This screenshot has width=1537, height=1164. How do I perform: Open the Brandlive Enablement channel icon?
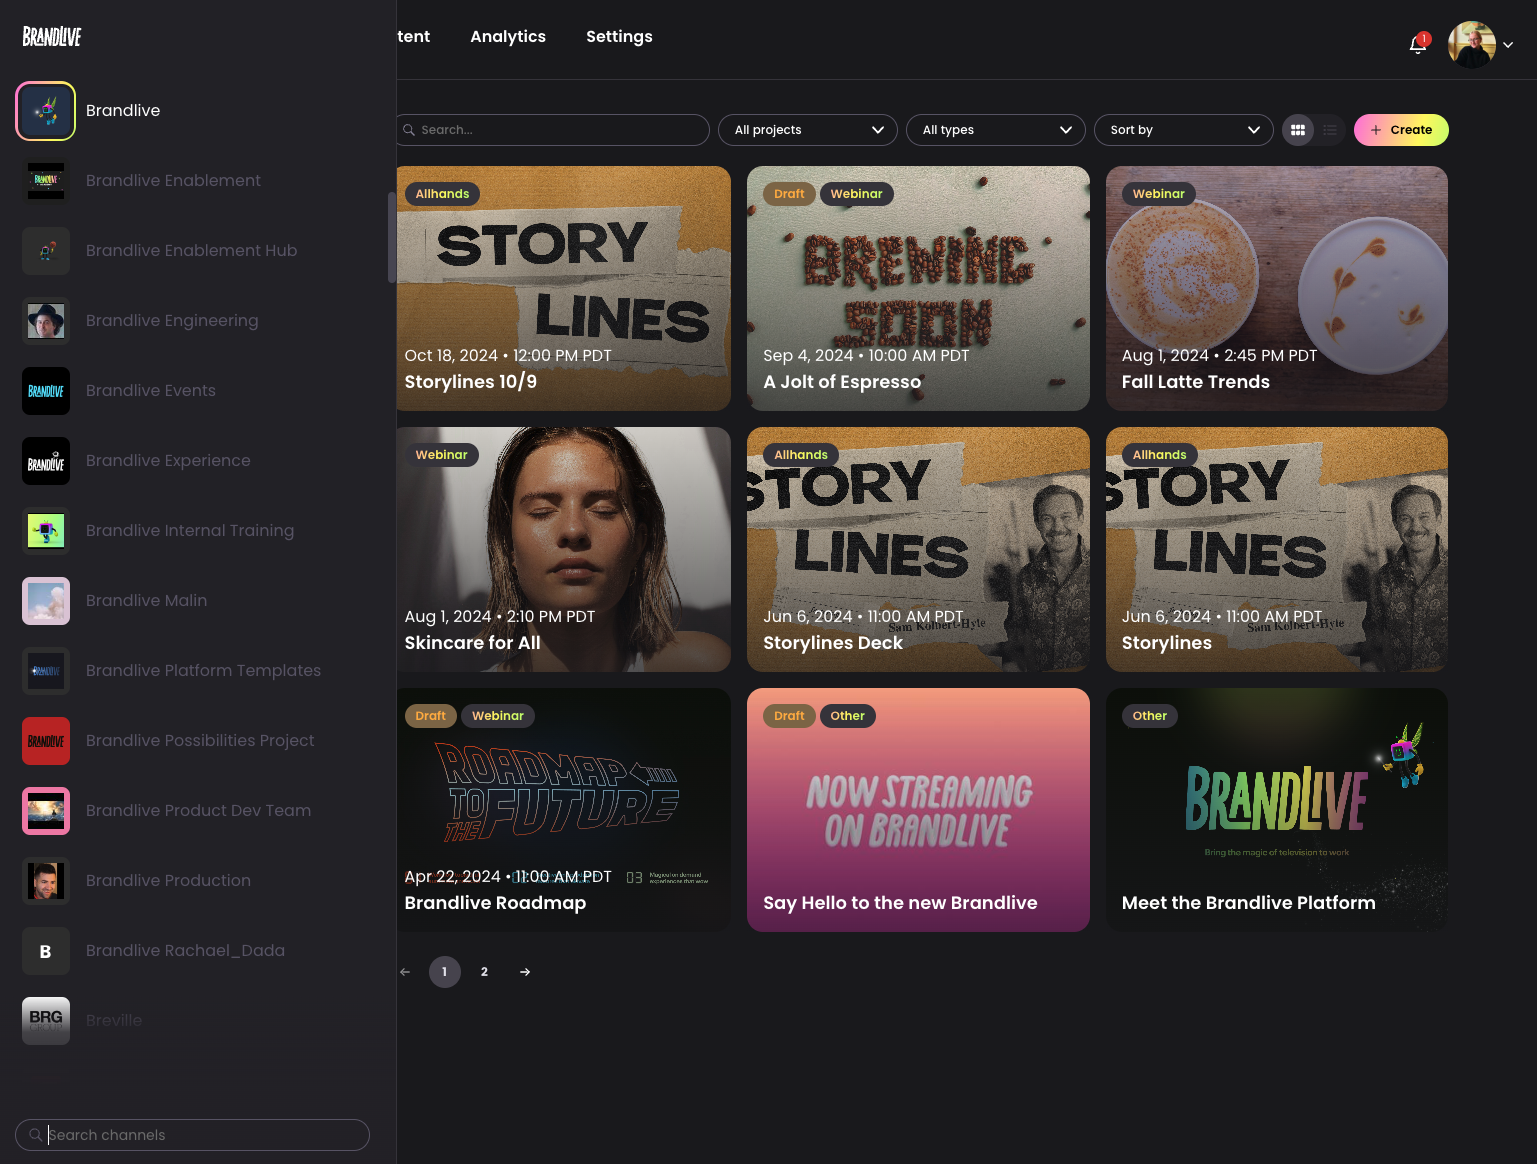point(46,181)
